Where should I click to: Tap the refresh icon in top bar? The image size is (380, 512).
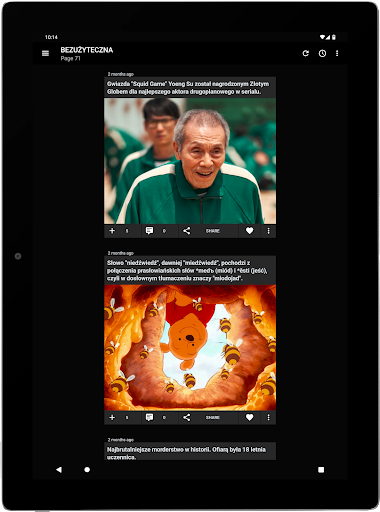306,53
